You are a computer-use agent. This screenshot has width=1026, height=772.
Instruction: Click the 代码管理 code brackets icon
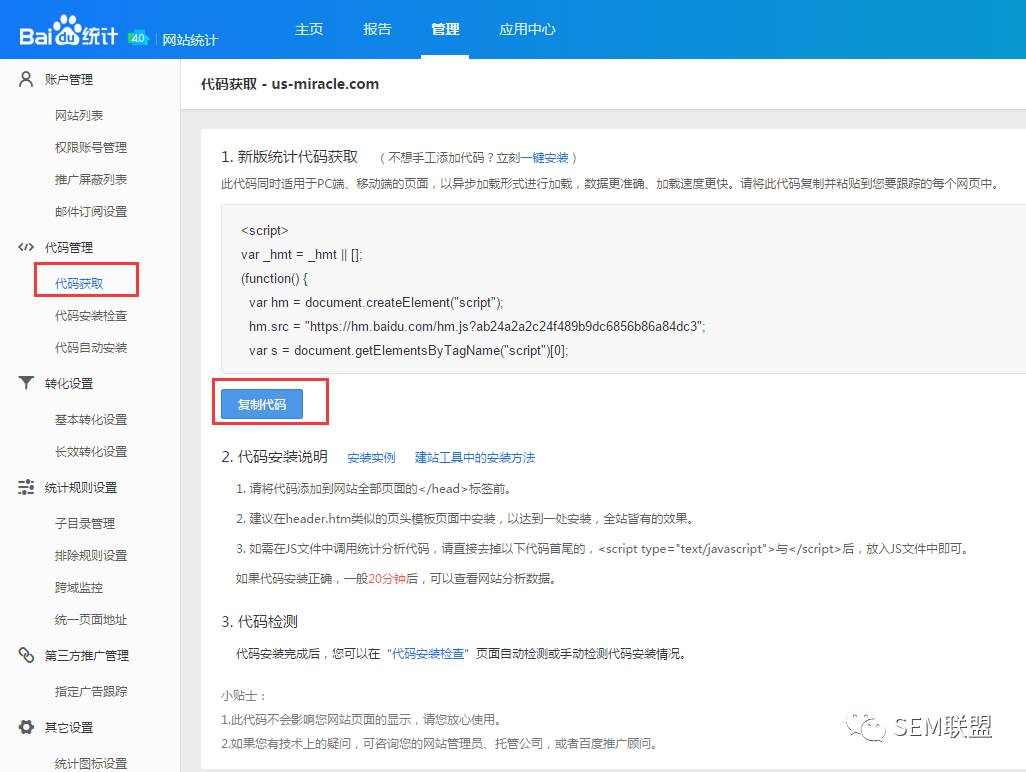[x=26, y=247]
